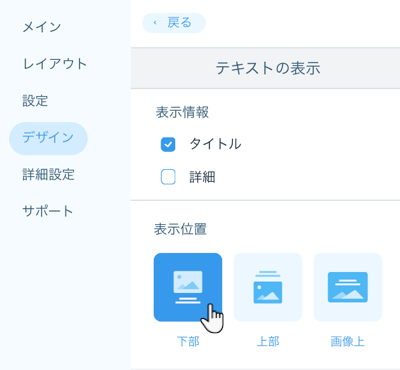Click the 画像上 label text
The image size is (400, 370).
(348, 341)
